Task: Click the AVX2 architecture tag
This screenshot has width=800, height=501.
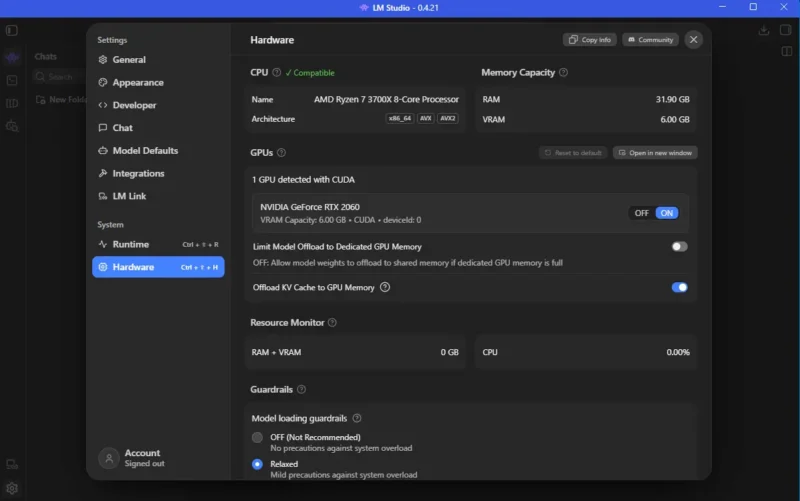Action: [x=447, y=118]
